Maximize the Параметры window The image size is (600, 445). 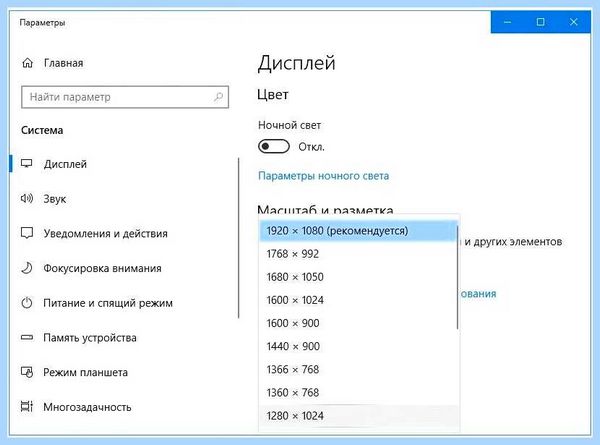(x=540, y=22)
